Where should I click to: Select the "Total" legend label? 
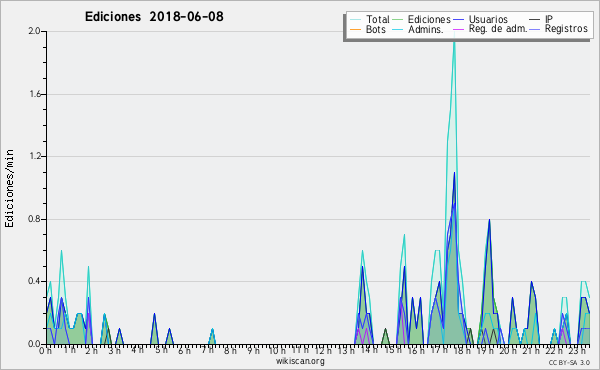click(x=377, y=19)
